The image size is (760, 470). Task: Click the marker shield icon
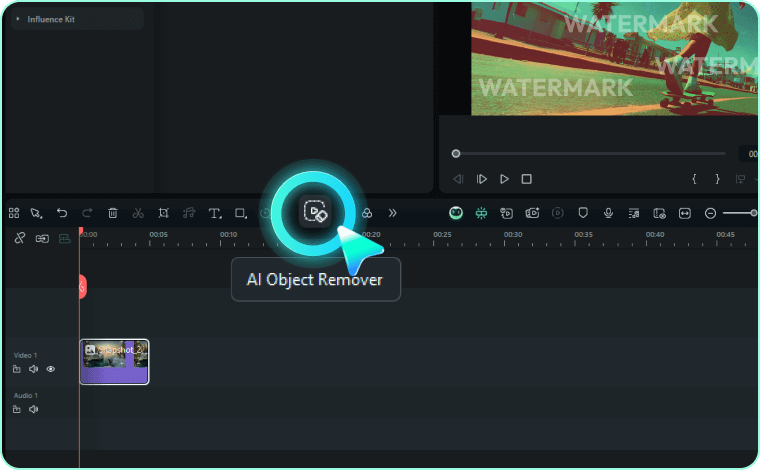[x=583, y=213]
